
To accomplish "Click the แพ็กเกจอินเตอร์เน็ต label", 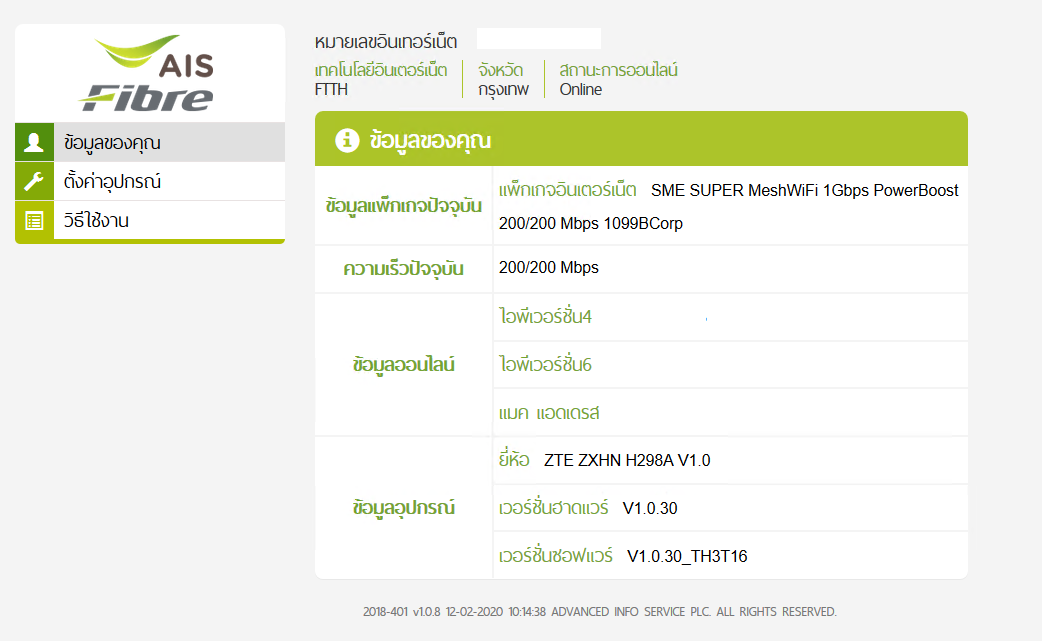I will [568, 190].
